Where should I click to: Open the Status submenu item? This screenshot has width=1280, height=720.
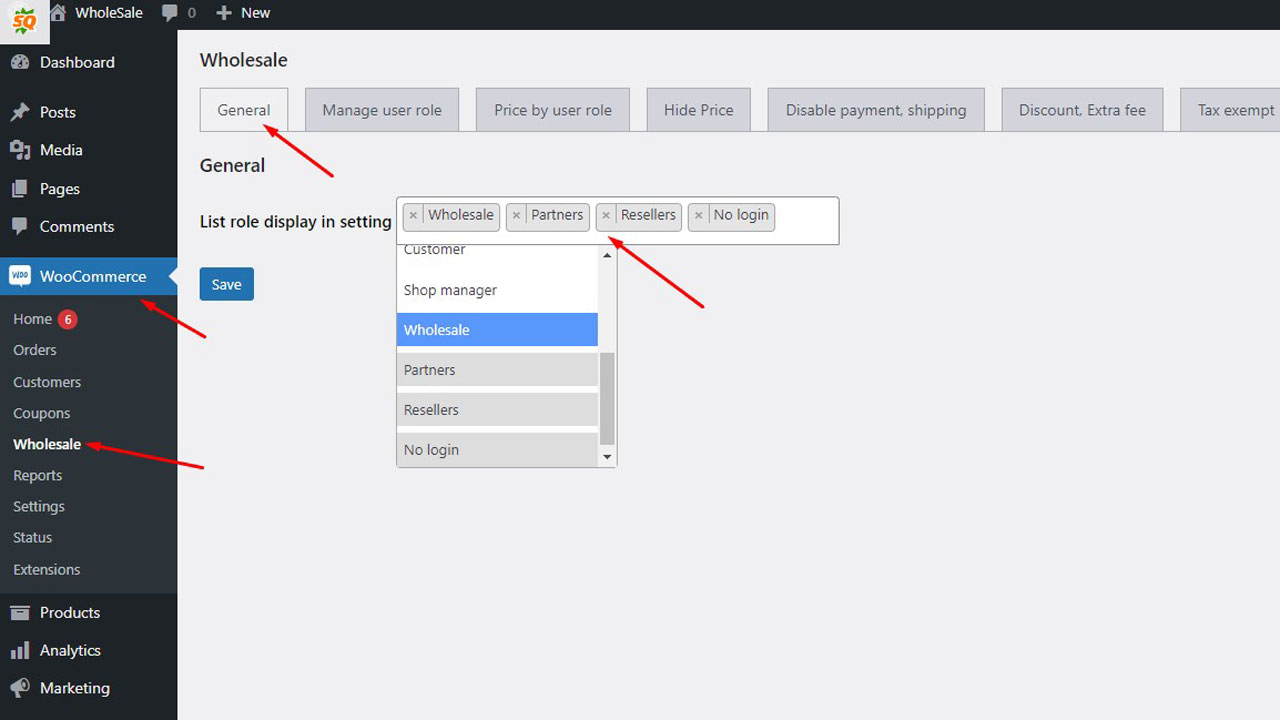[33, 537]
